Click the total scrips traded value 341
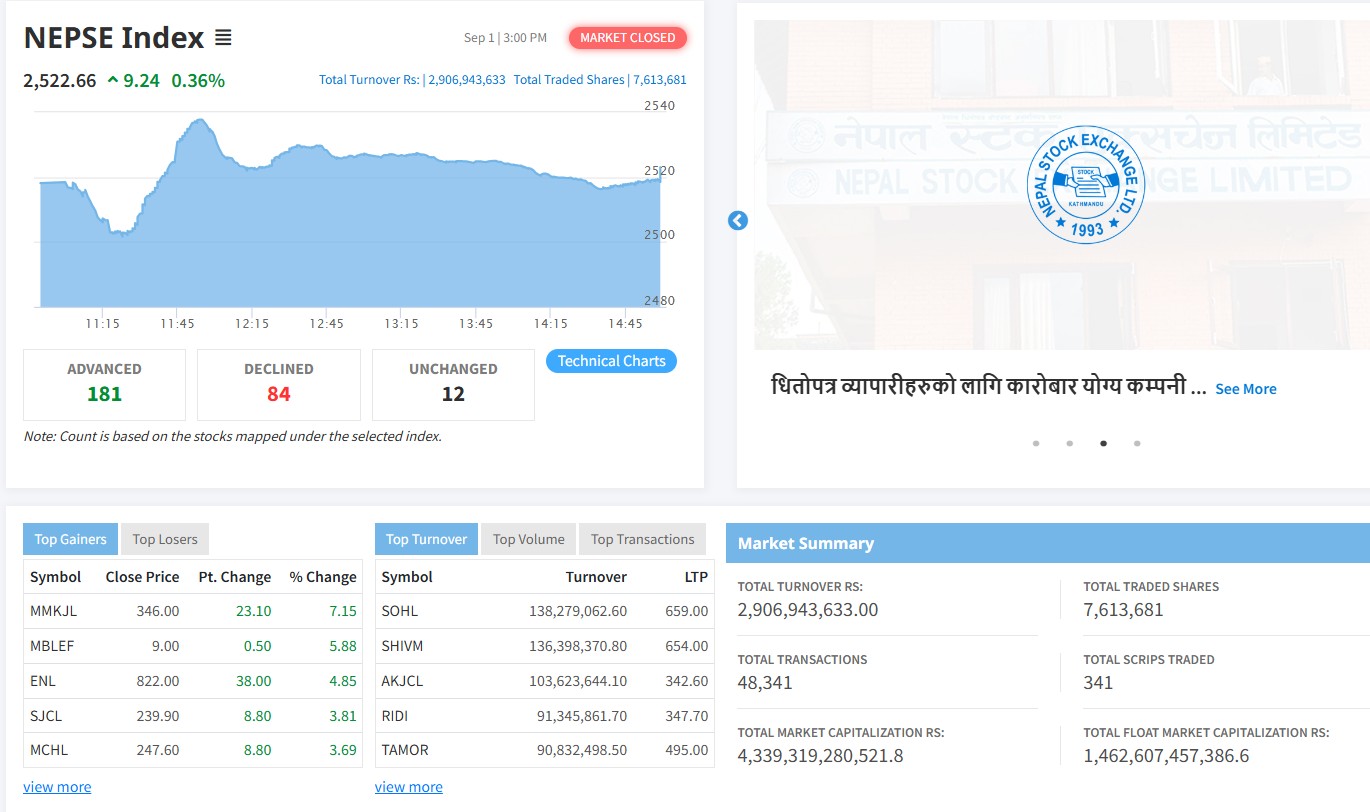The width and height of the screenshot is (1370, 812). pos(1098,683)
